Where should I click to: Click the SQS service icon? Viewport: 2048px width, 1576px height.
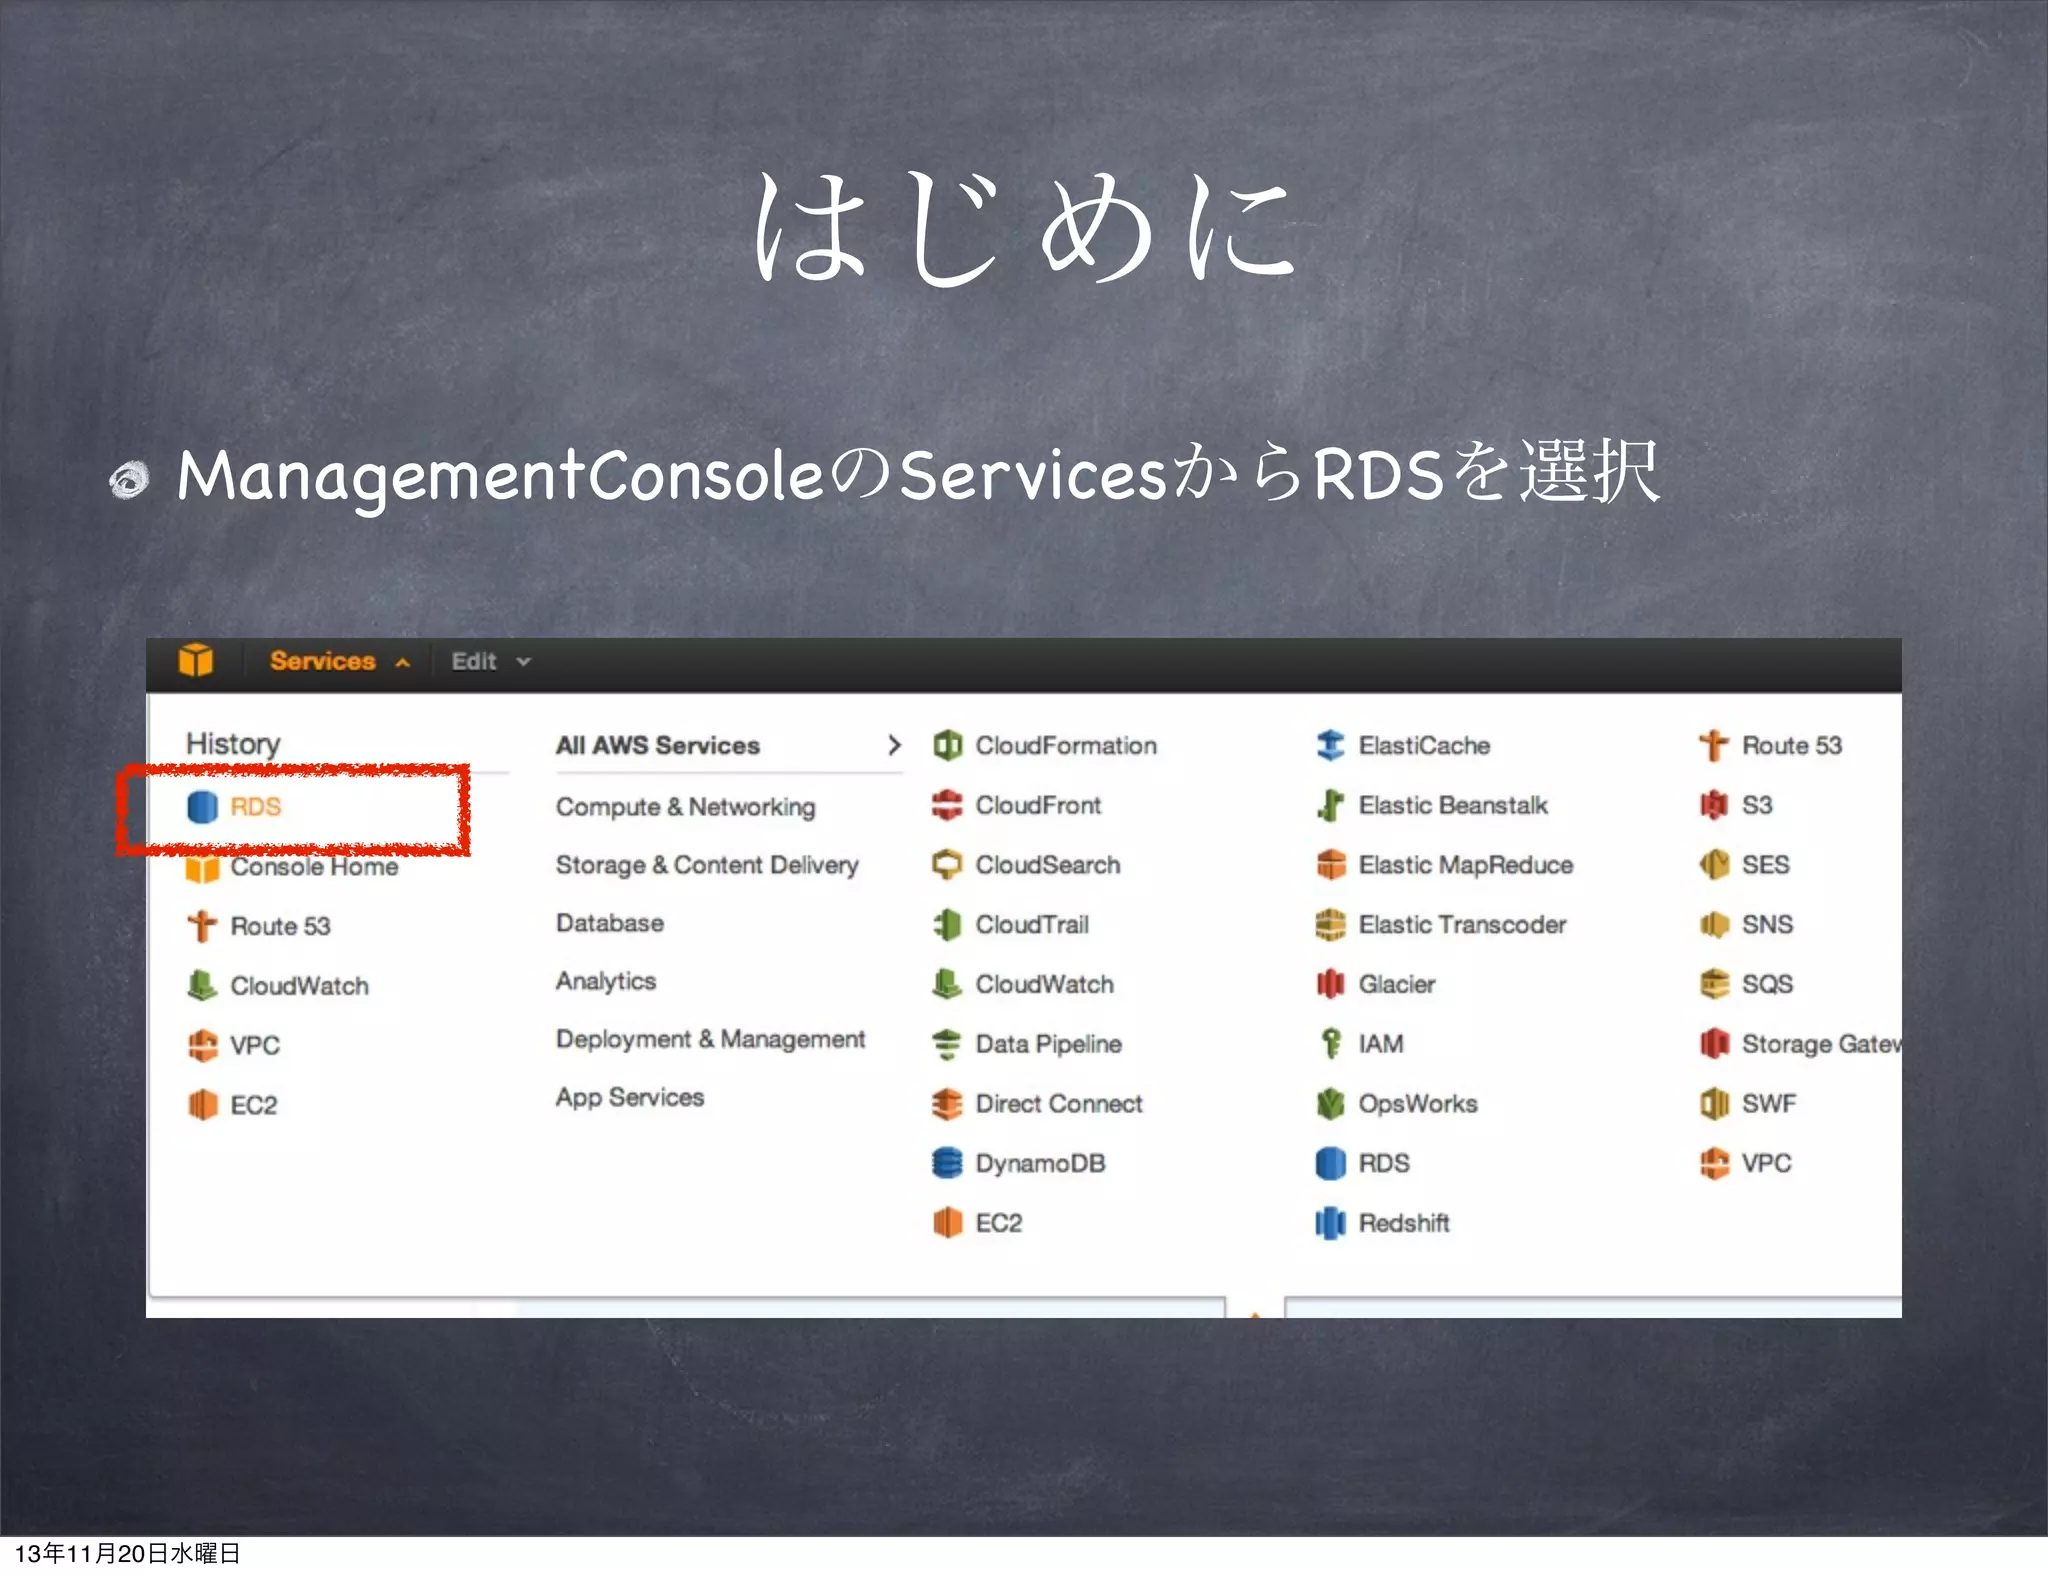1714,984
